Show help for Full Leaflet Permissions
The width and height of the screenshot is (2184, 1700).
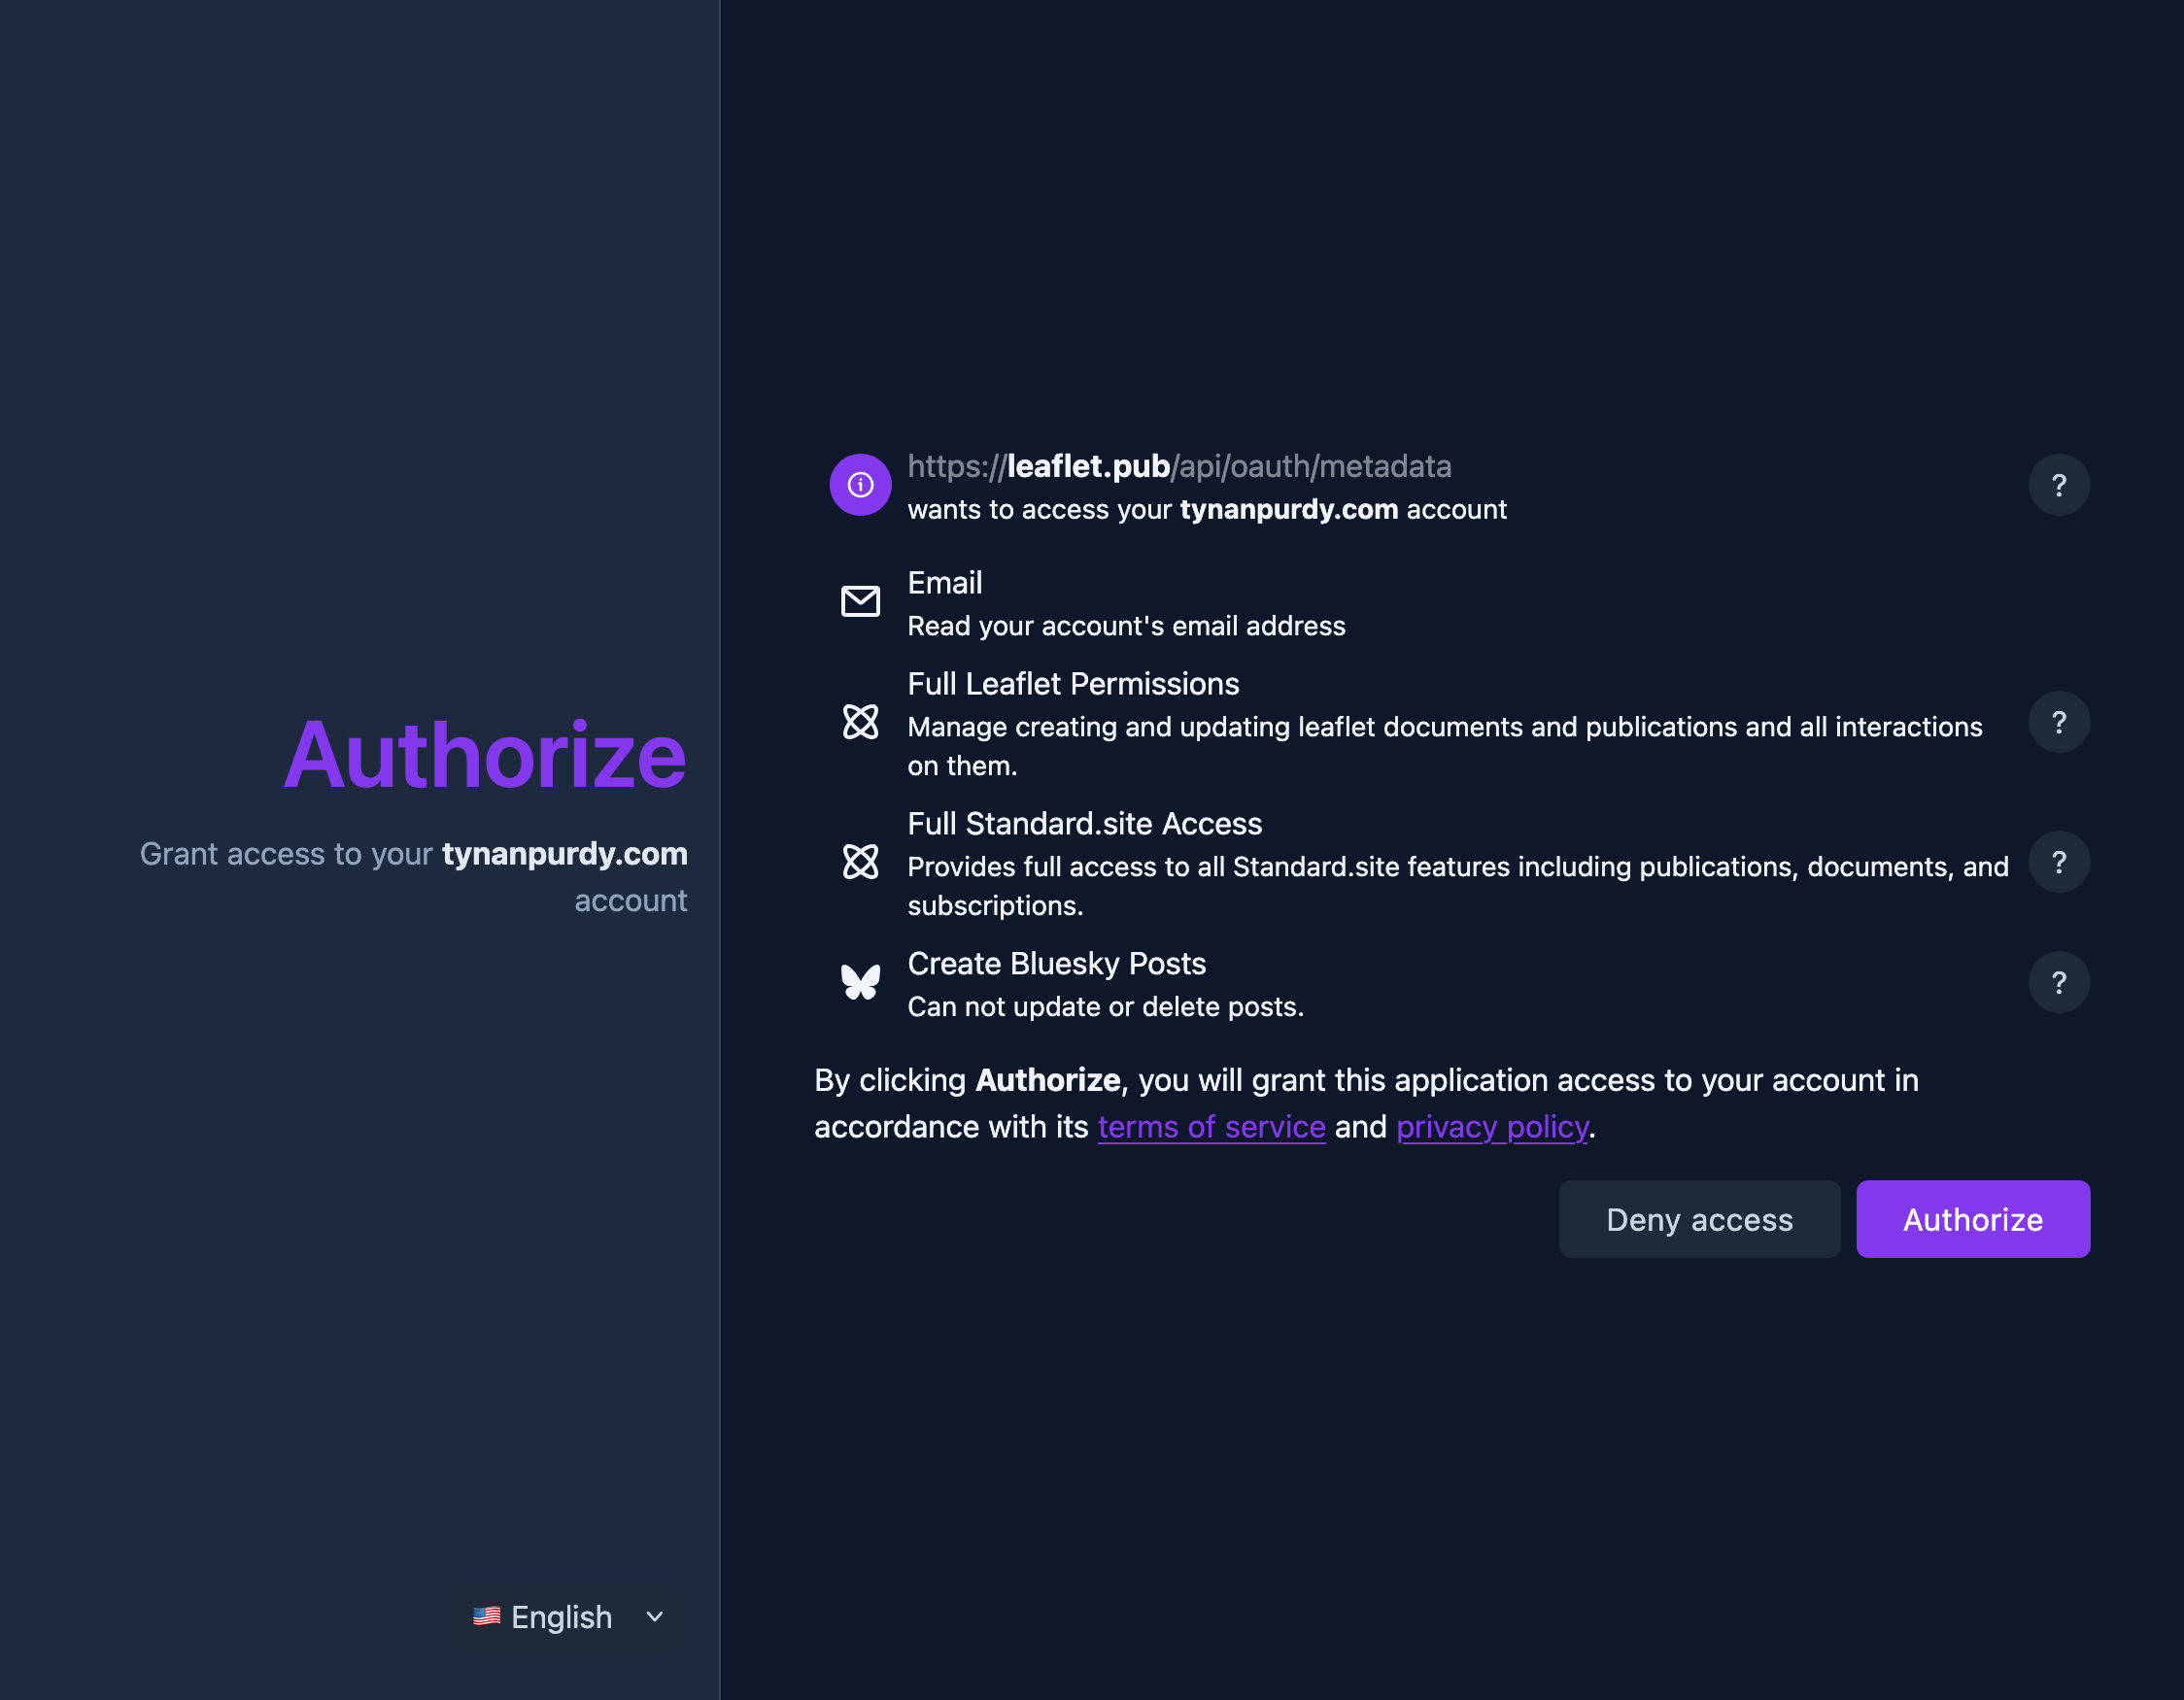2058,722
